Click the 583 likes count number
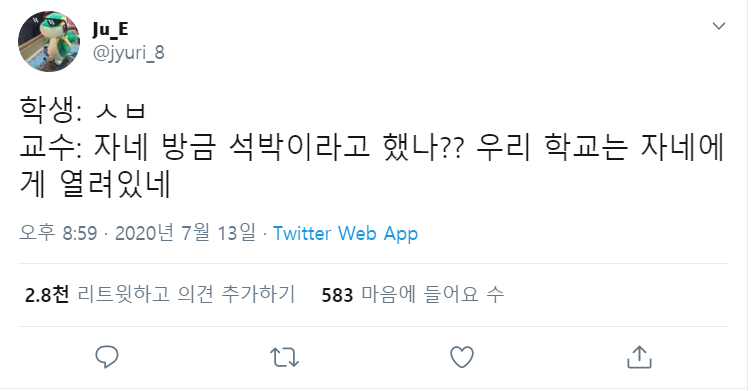The height and width of the screenshot is (391, 751). [337, 295]
